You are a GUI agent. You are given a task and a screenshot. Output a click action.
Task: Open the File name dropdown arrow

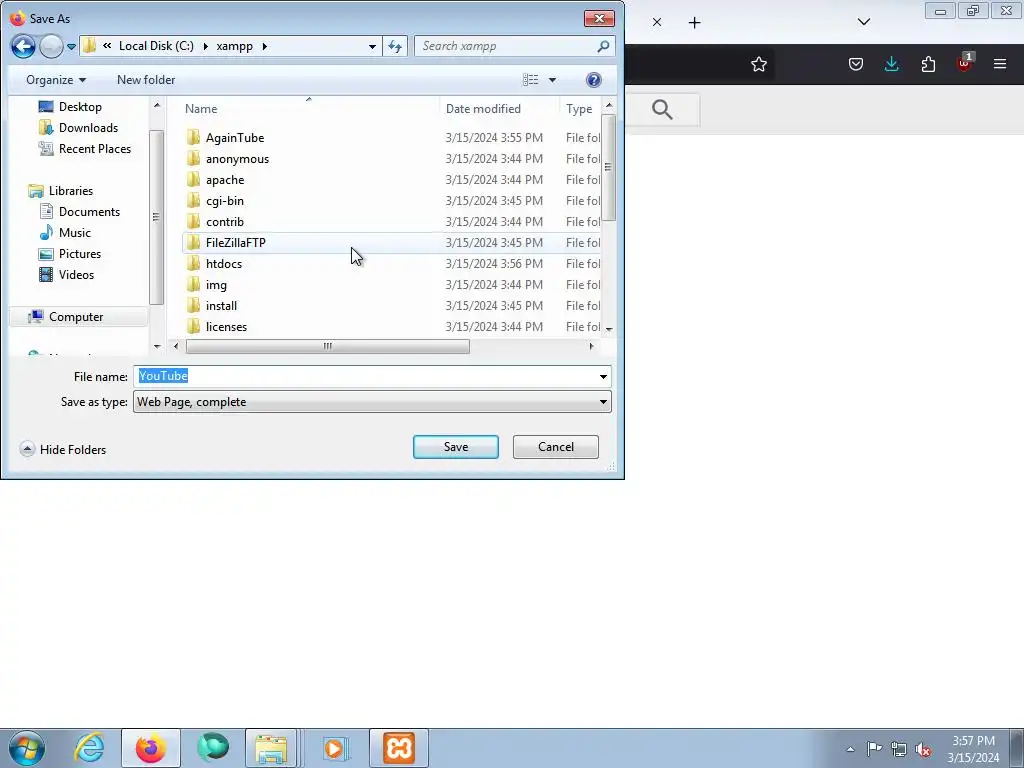tap(603, 377)
